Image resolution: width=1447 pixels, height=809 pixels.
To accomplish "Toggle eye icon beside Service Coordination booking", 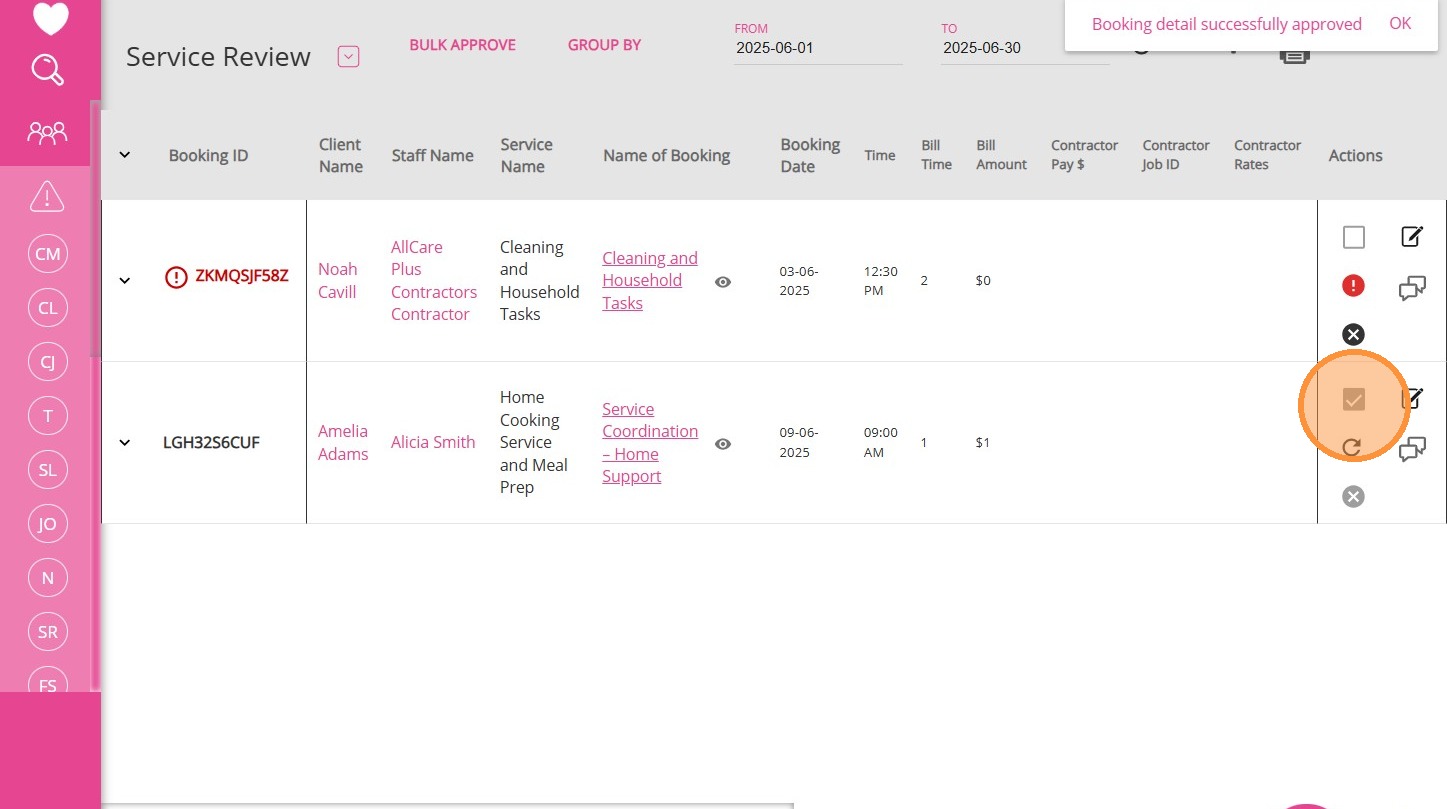I will [x=723, y=444].
